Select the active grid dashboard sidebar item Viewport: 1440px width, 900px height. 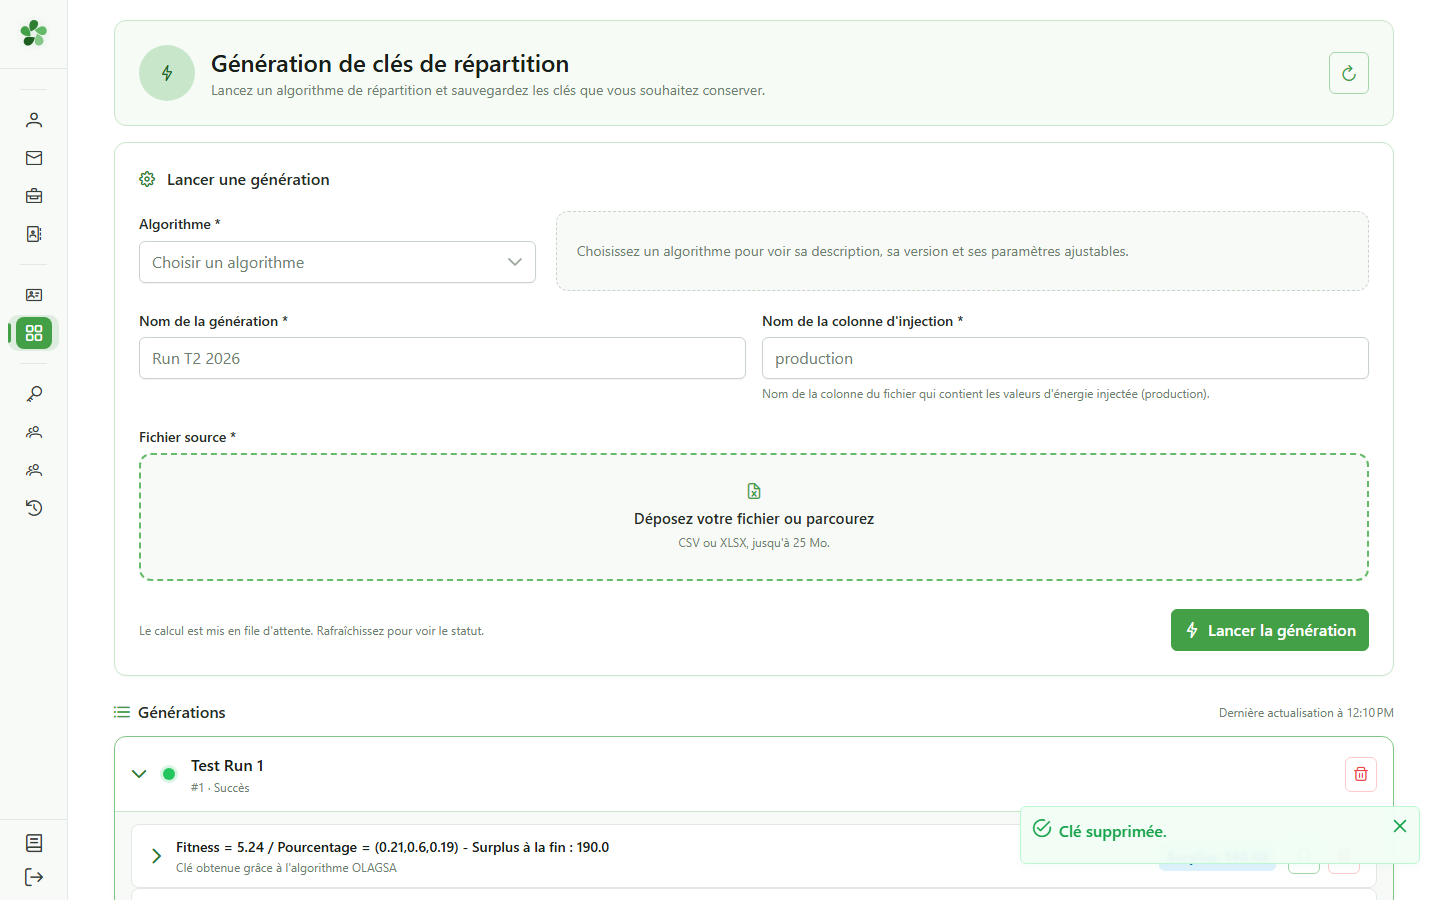pos(34,333)
